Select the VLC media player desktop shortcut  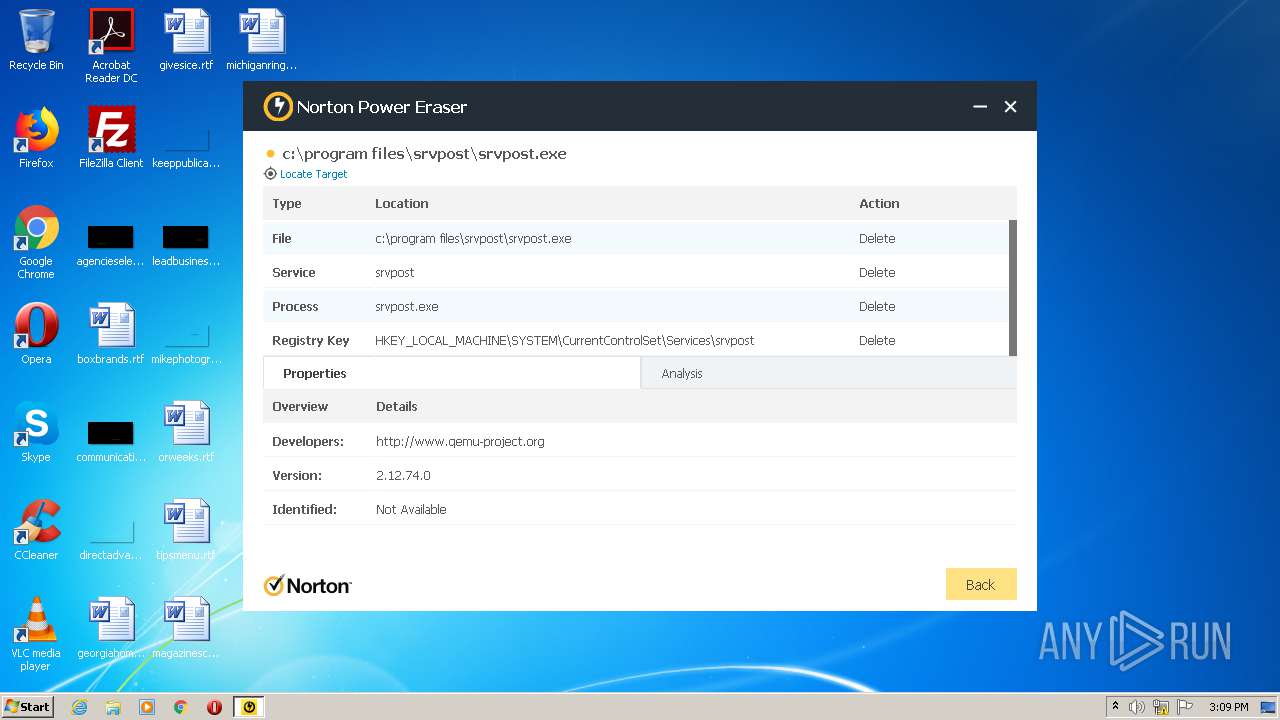[x=36, y=634]
